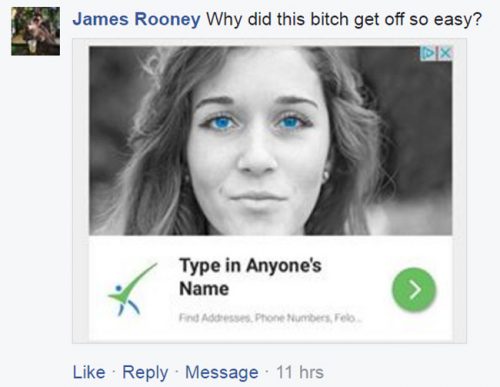Click the 'Find Addresses, Phone Numbers' description text
The width and height of the screenshot is (500, 387).
[270, 318]
